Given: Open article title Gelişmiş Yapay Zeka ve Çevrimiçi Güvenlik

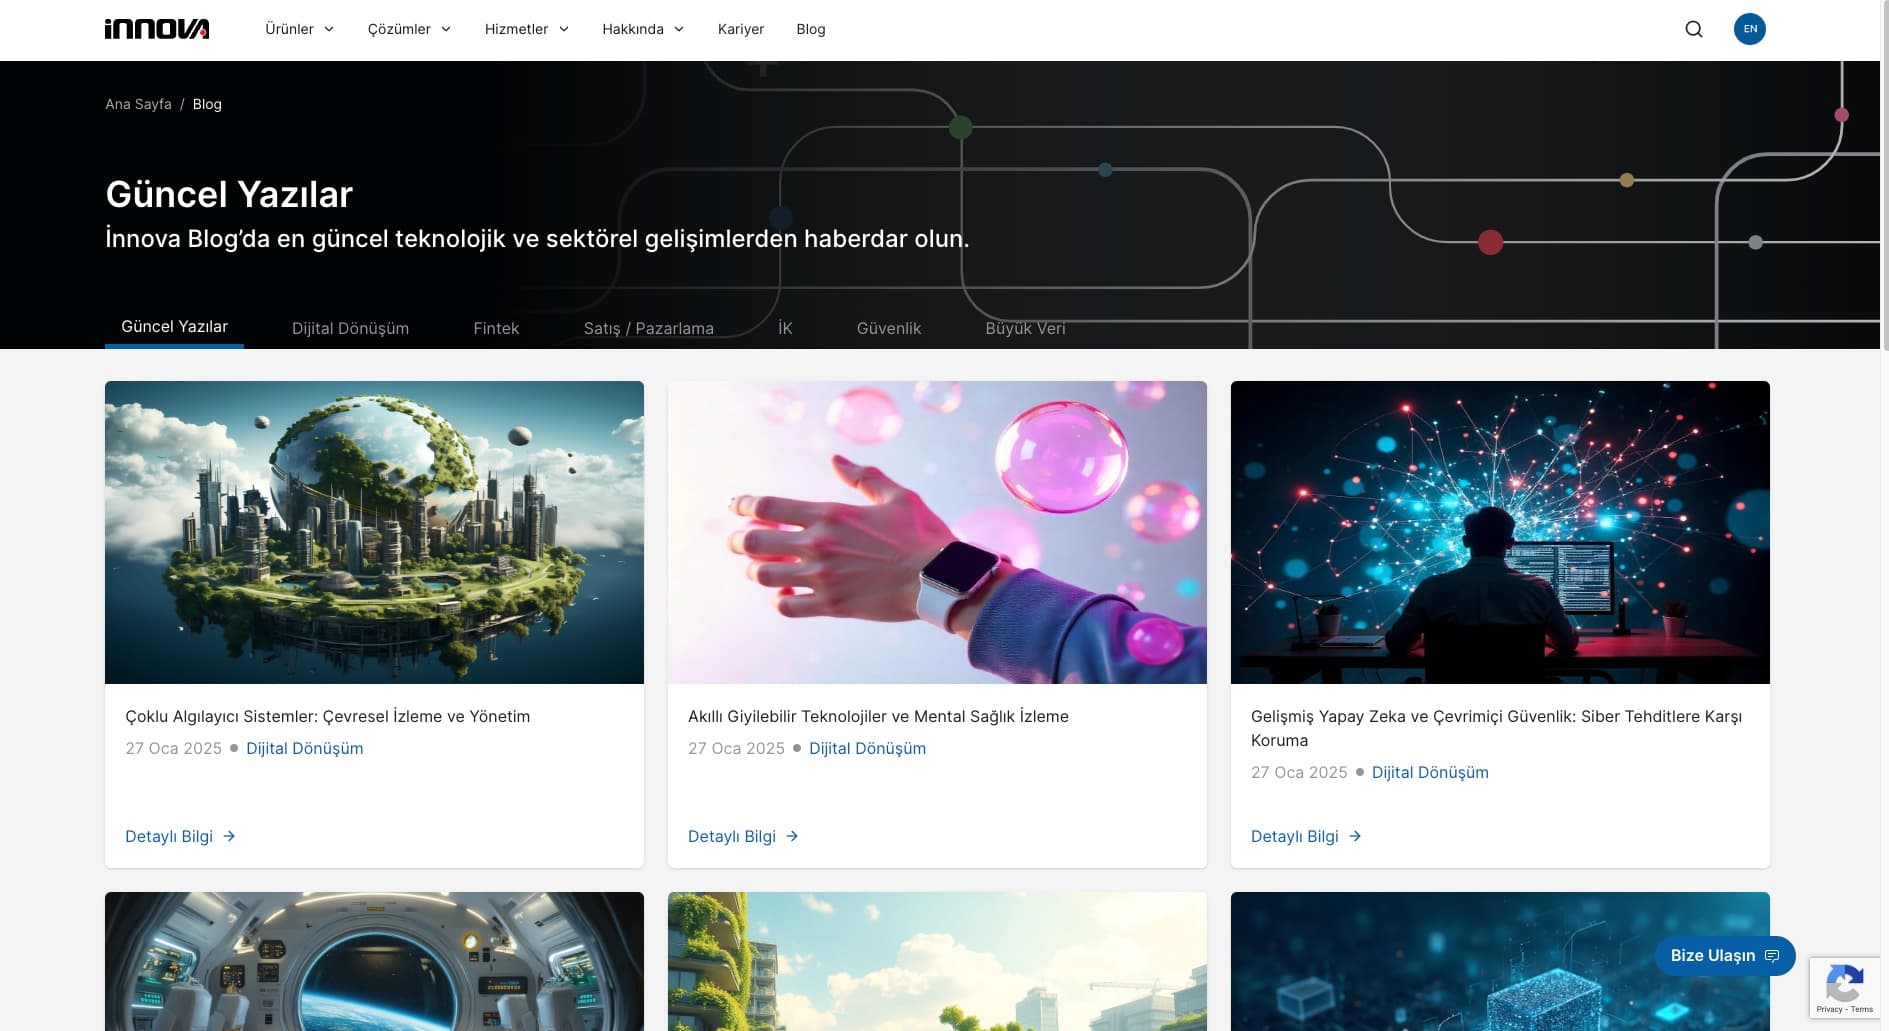Looking at the screenshot, I should 1496,728.
